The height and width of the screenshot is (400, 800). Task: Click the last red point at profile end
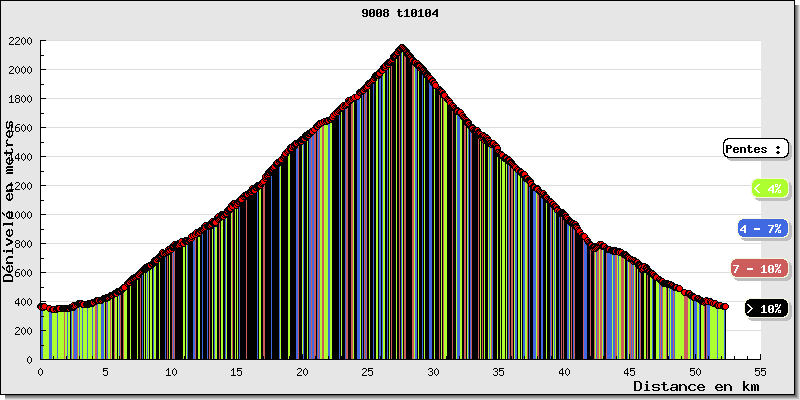725,306
